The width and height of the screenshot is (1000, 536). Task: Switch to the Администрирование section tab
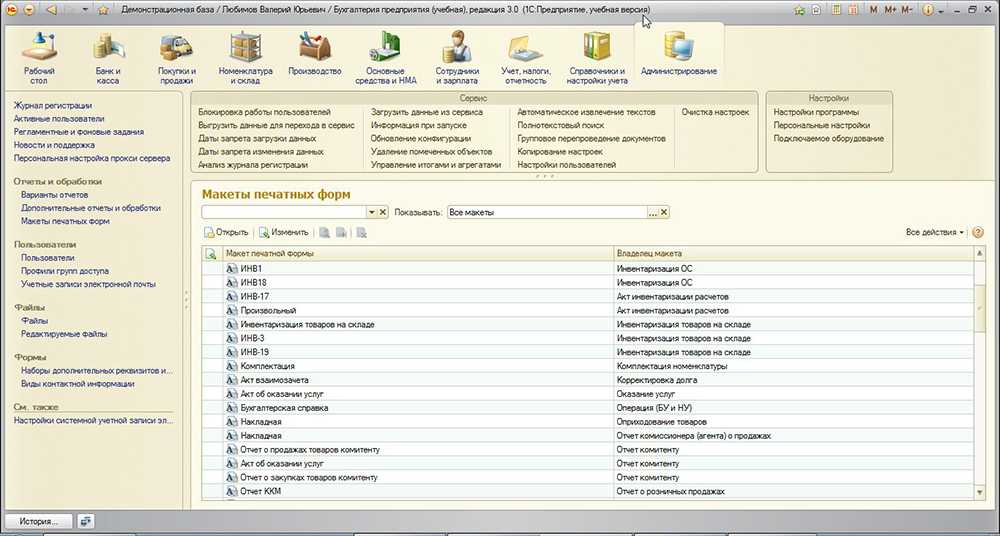point(678,54)
